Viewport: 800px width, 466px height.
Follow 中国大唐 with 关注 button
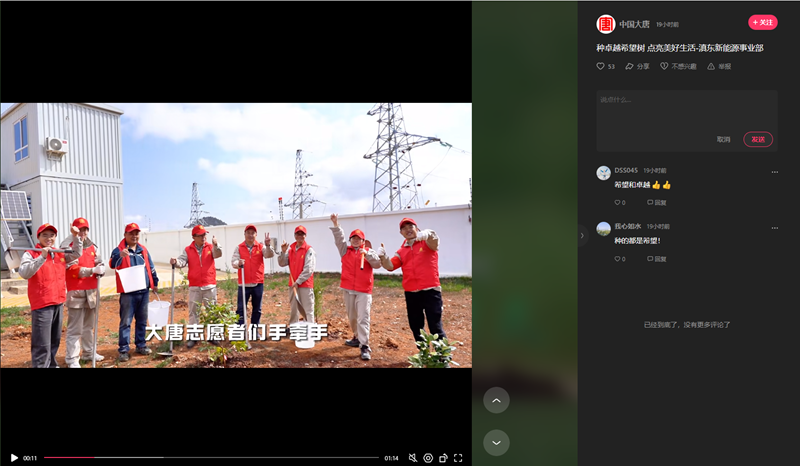762,22
